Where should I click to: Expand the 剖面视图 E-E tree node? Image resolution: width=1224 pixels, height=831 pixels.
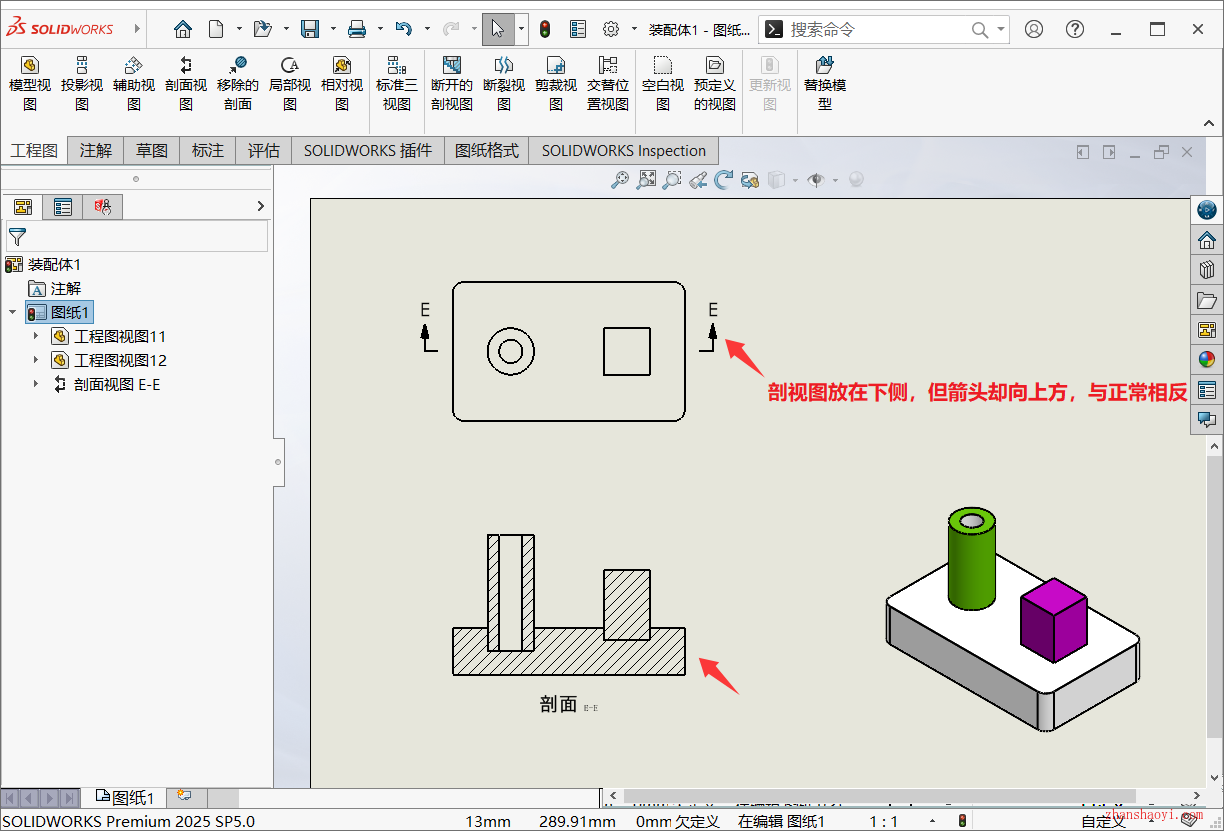[36, 384]
